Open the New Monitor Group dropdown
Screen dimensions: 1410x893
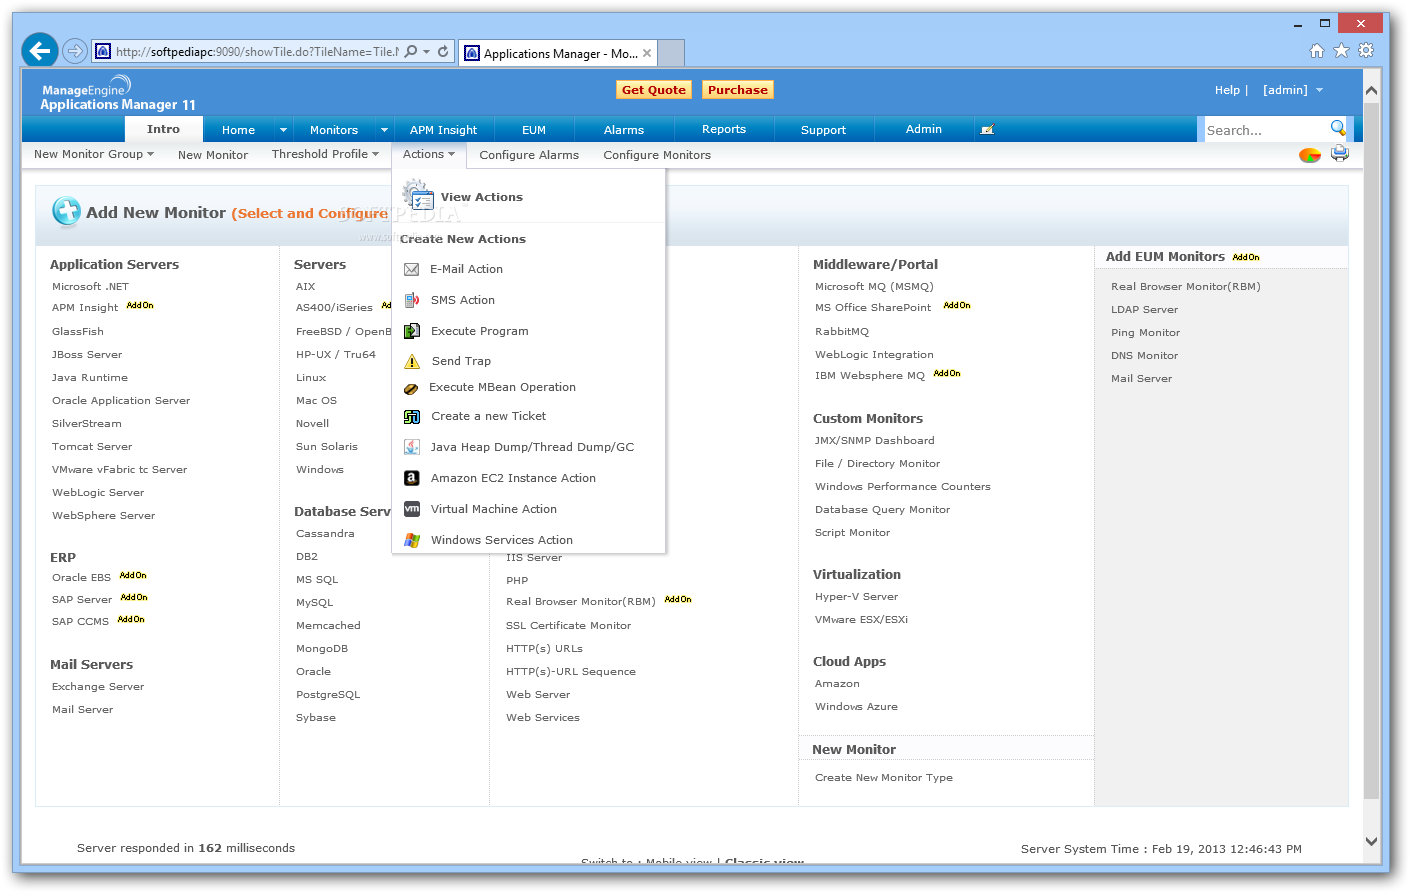[x=94, y=154]
